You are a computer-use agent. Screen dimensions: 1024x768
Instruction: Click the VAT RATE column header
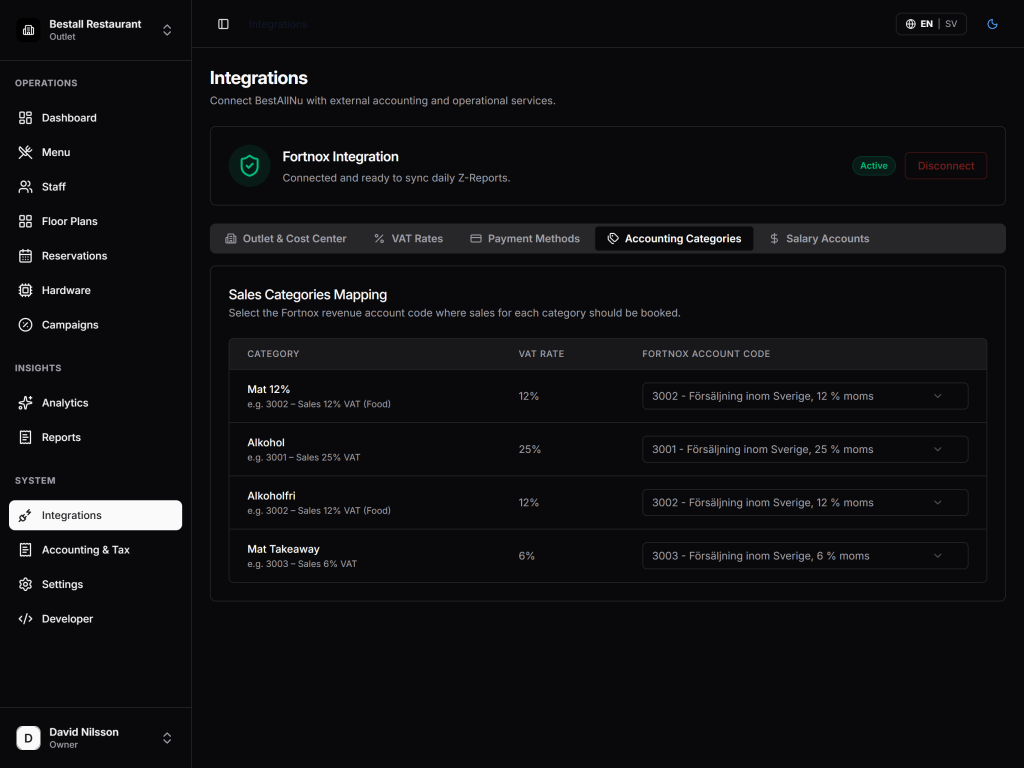(x=541, y=354)
